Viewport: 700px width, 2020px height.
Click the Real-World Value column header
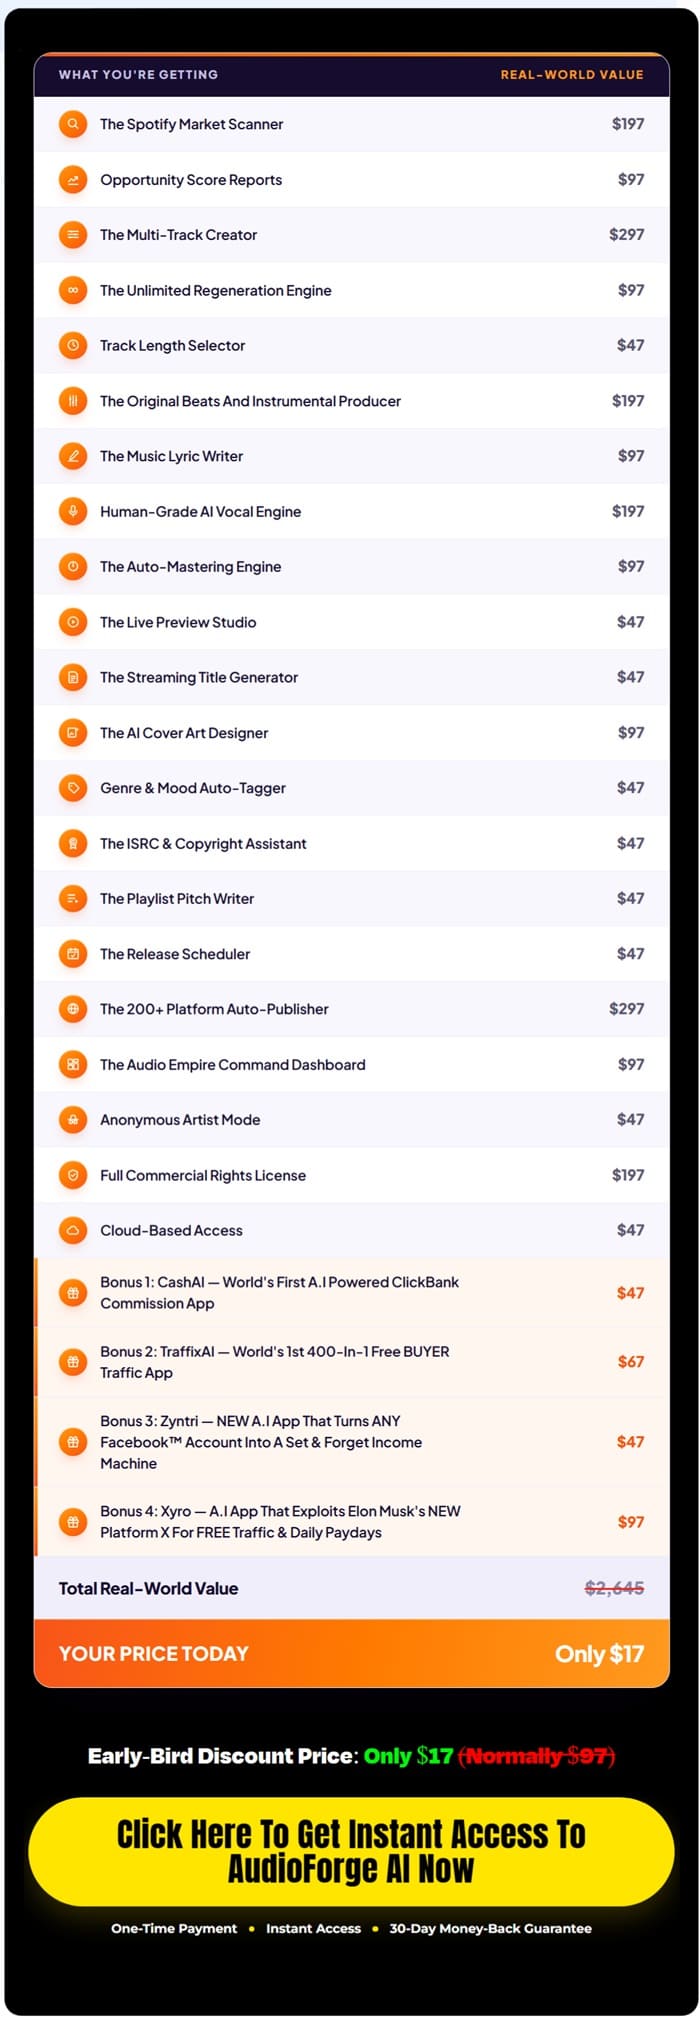(572, 75)
